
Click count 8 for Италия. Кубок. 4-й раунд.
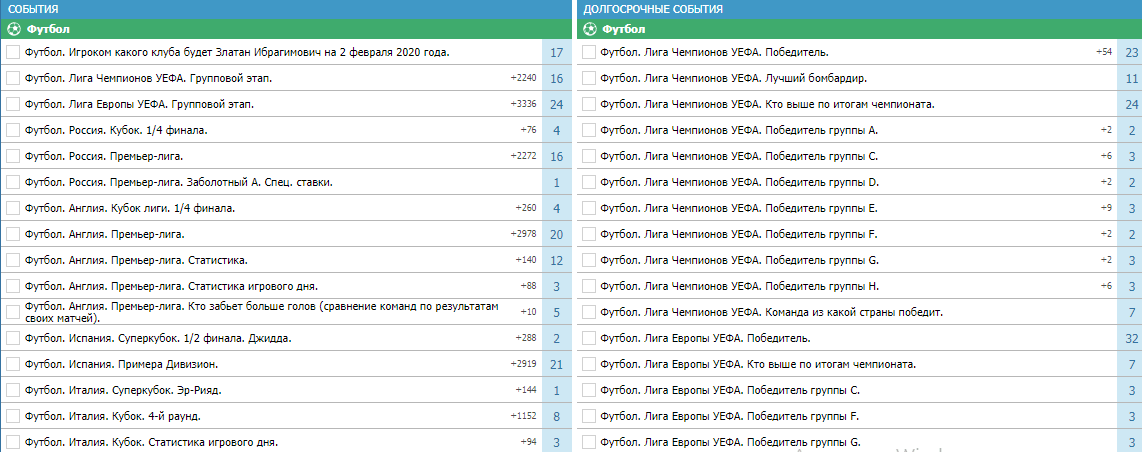click(x=557, y=416)
